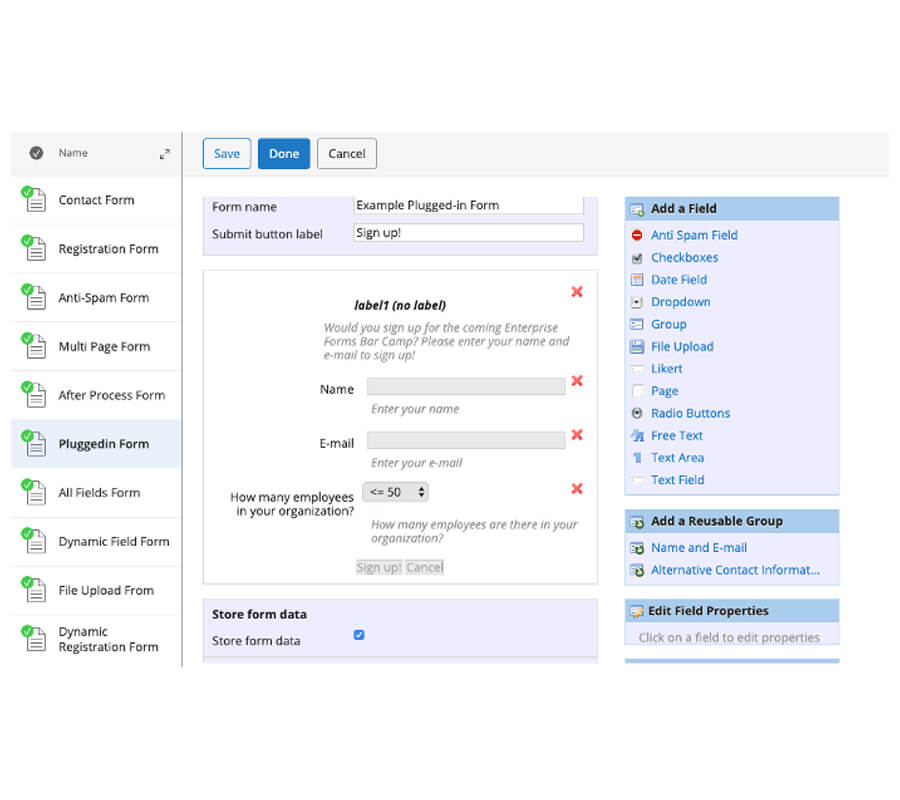Image resolution: width=900 pixels, height=800 pixels.
Task: Click the Anti-Spam Form document icon
Action: (34, 297)
